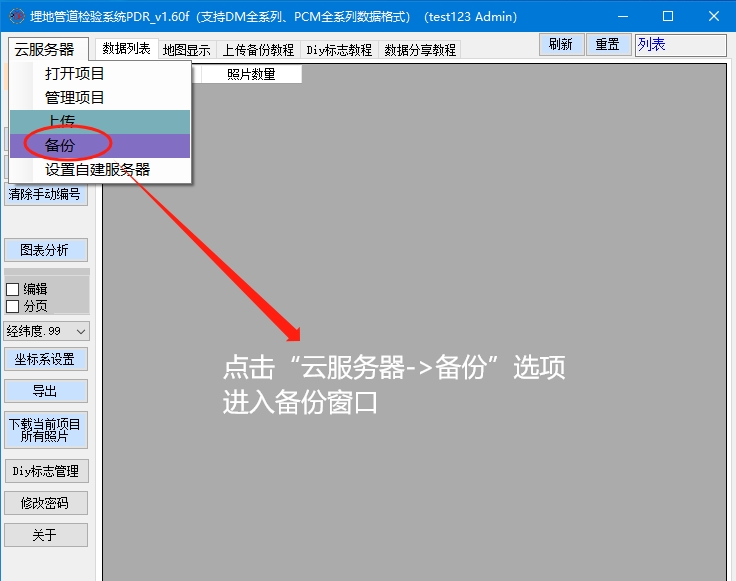Choose 管理项目 menu entry
The image size is (736, 581).
pyautogui.click(x=75, y=98)
